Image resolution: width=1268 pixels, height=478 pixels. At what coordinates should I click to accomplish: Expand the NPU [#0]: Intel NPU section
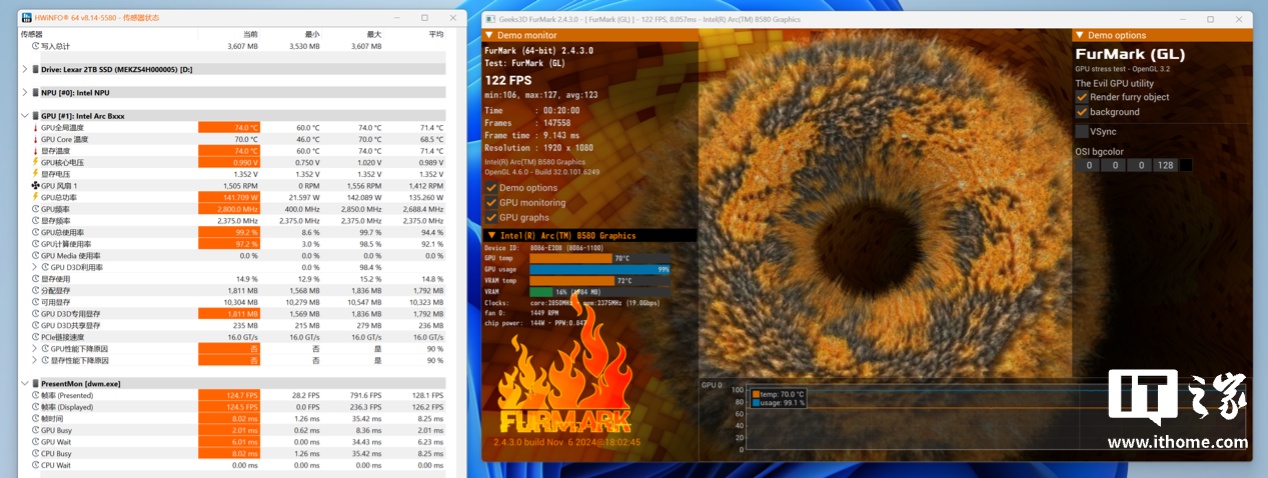pos(24,92)
